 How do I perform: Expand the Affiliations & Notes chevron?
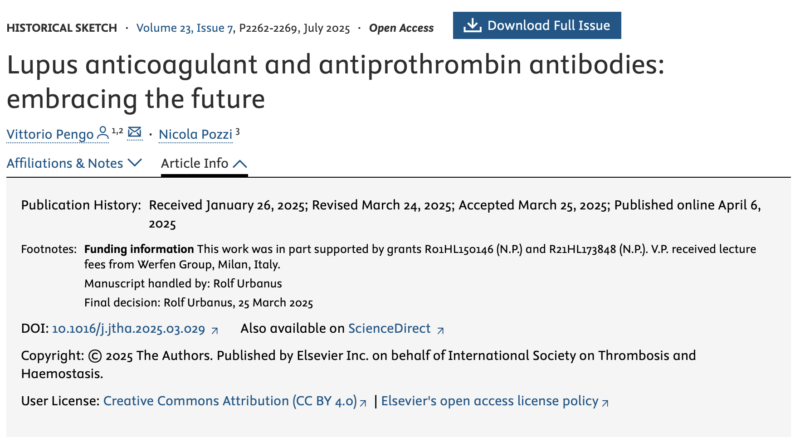coord(135,163)
